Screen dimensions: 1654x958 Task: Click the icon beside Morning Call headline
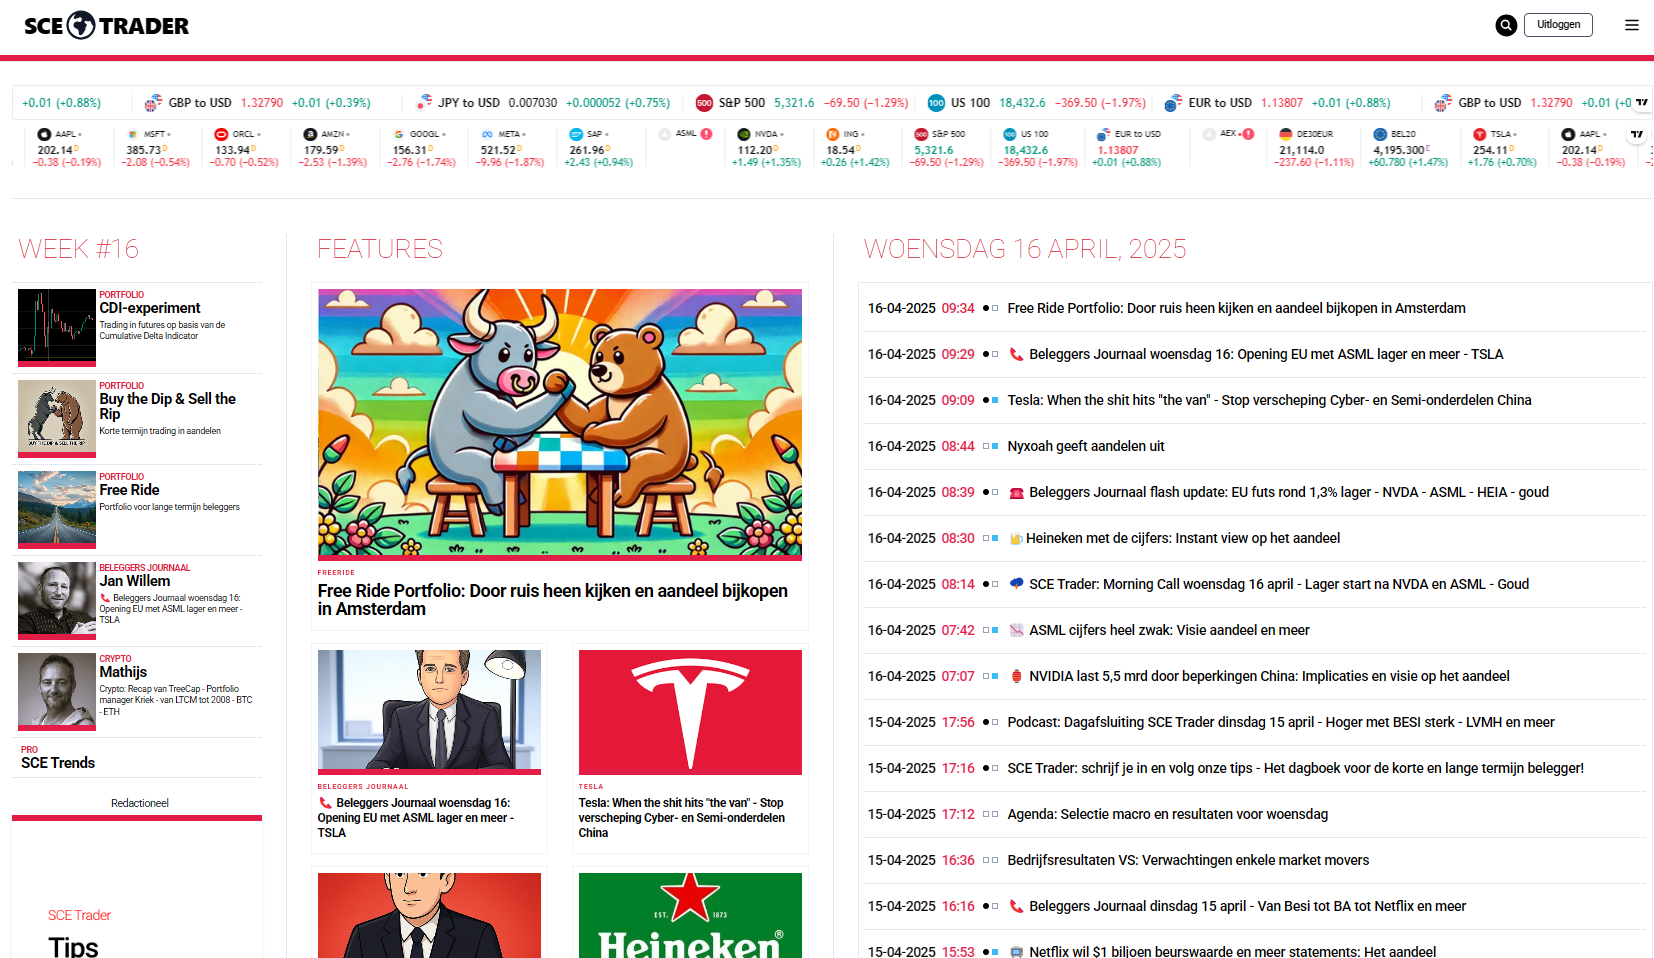(1016, 584)
